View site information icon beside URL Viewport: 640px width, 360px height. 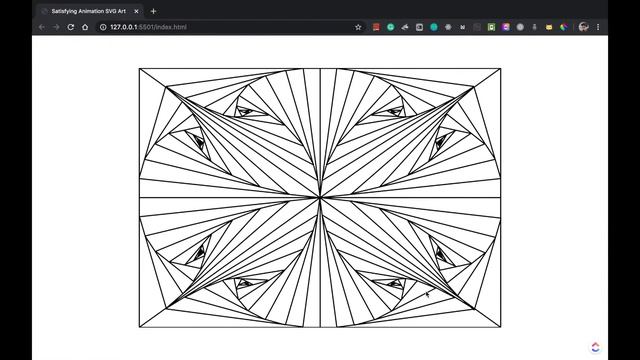[x=103, y=27]
